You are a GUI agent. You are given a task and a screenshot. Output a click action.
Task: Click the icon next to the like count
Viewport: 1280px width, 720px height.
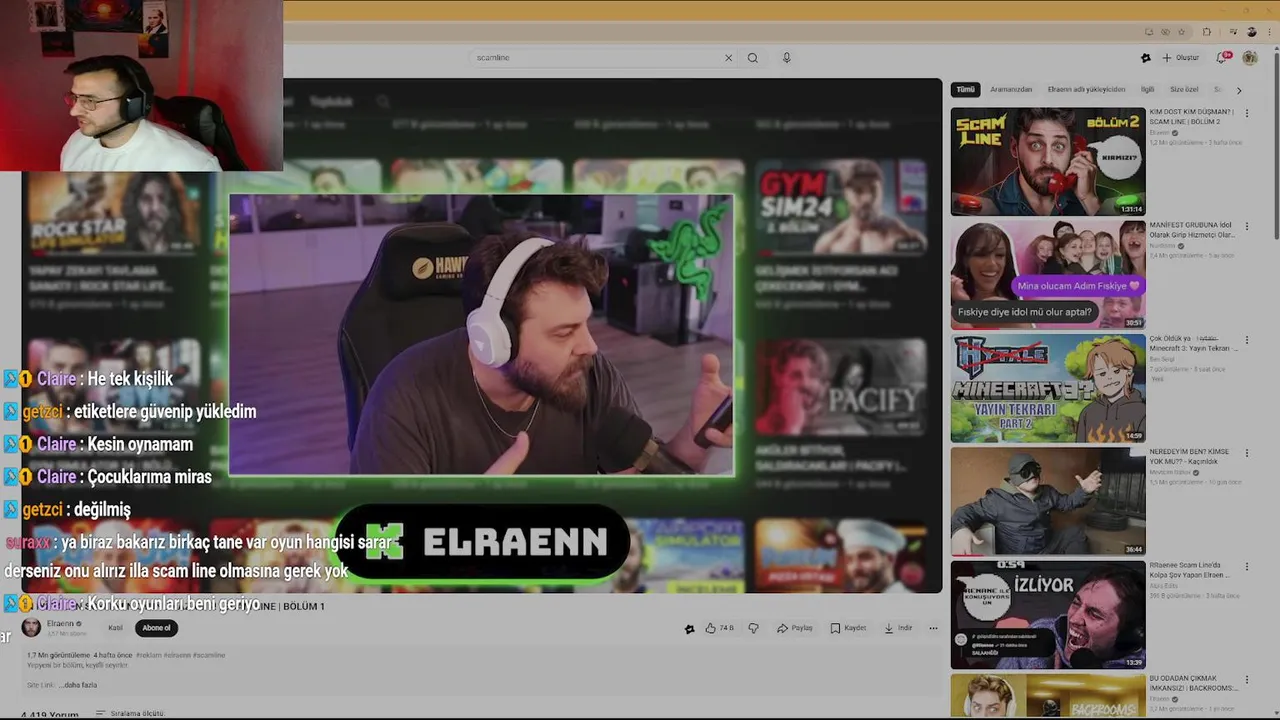pyautogui.click(x=689, y=629)
